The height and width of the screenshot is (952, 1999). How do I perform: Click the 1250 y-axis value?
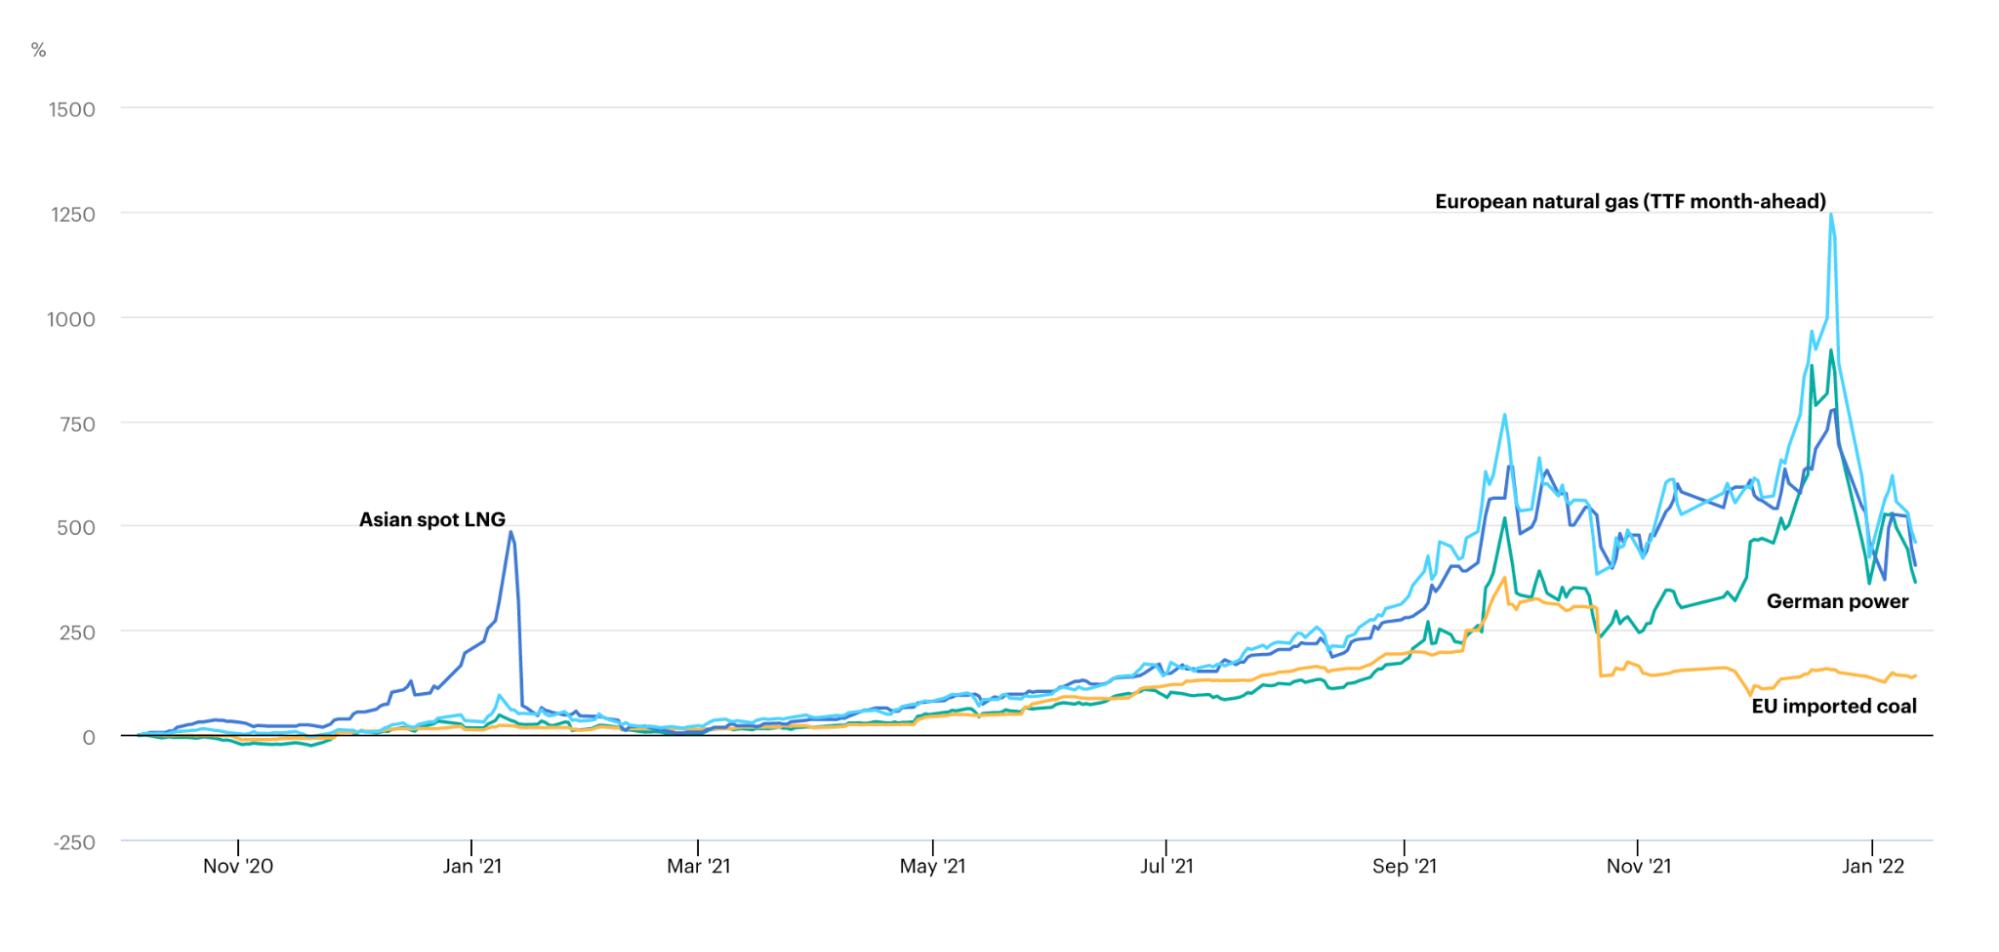(72, 215)
